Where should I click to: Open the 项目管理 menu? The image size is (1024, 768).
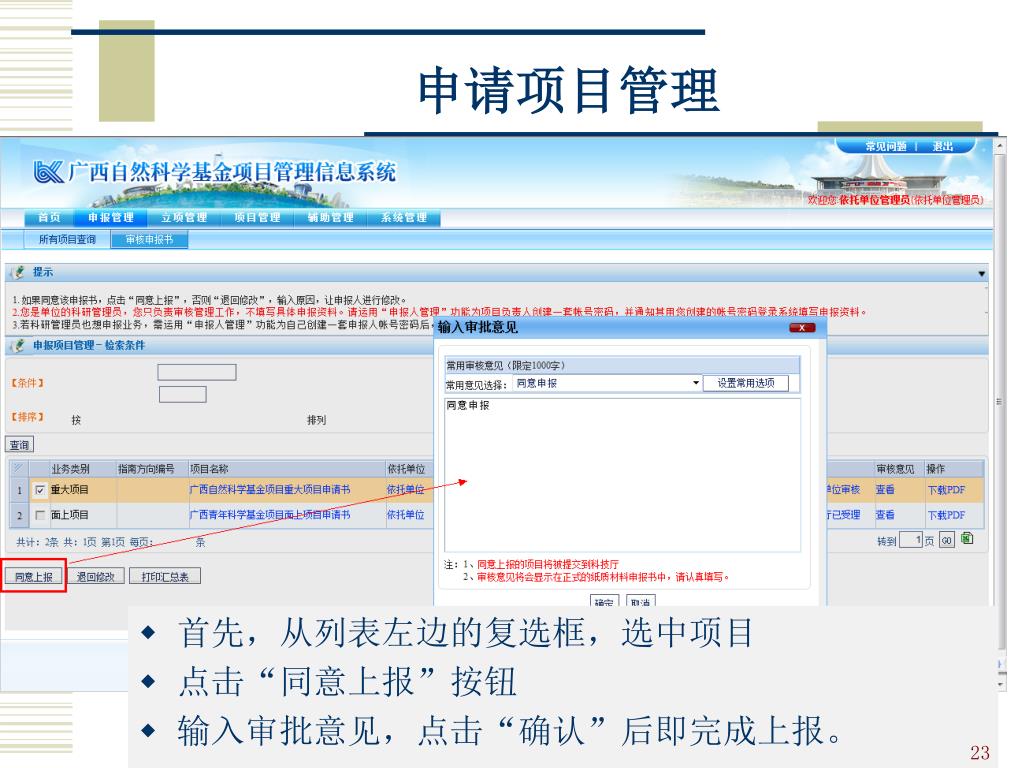tap(257, 217)
